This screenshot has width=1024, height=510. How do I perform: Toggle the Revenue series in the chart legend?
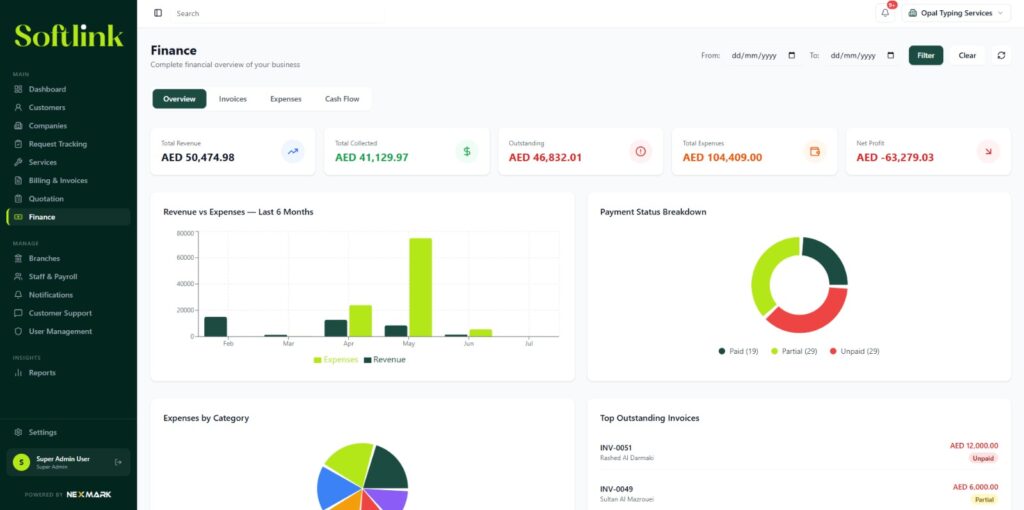(385, 360)
